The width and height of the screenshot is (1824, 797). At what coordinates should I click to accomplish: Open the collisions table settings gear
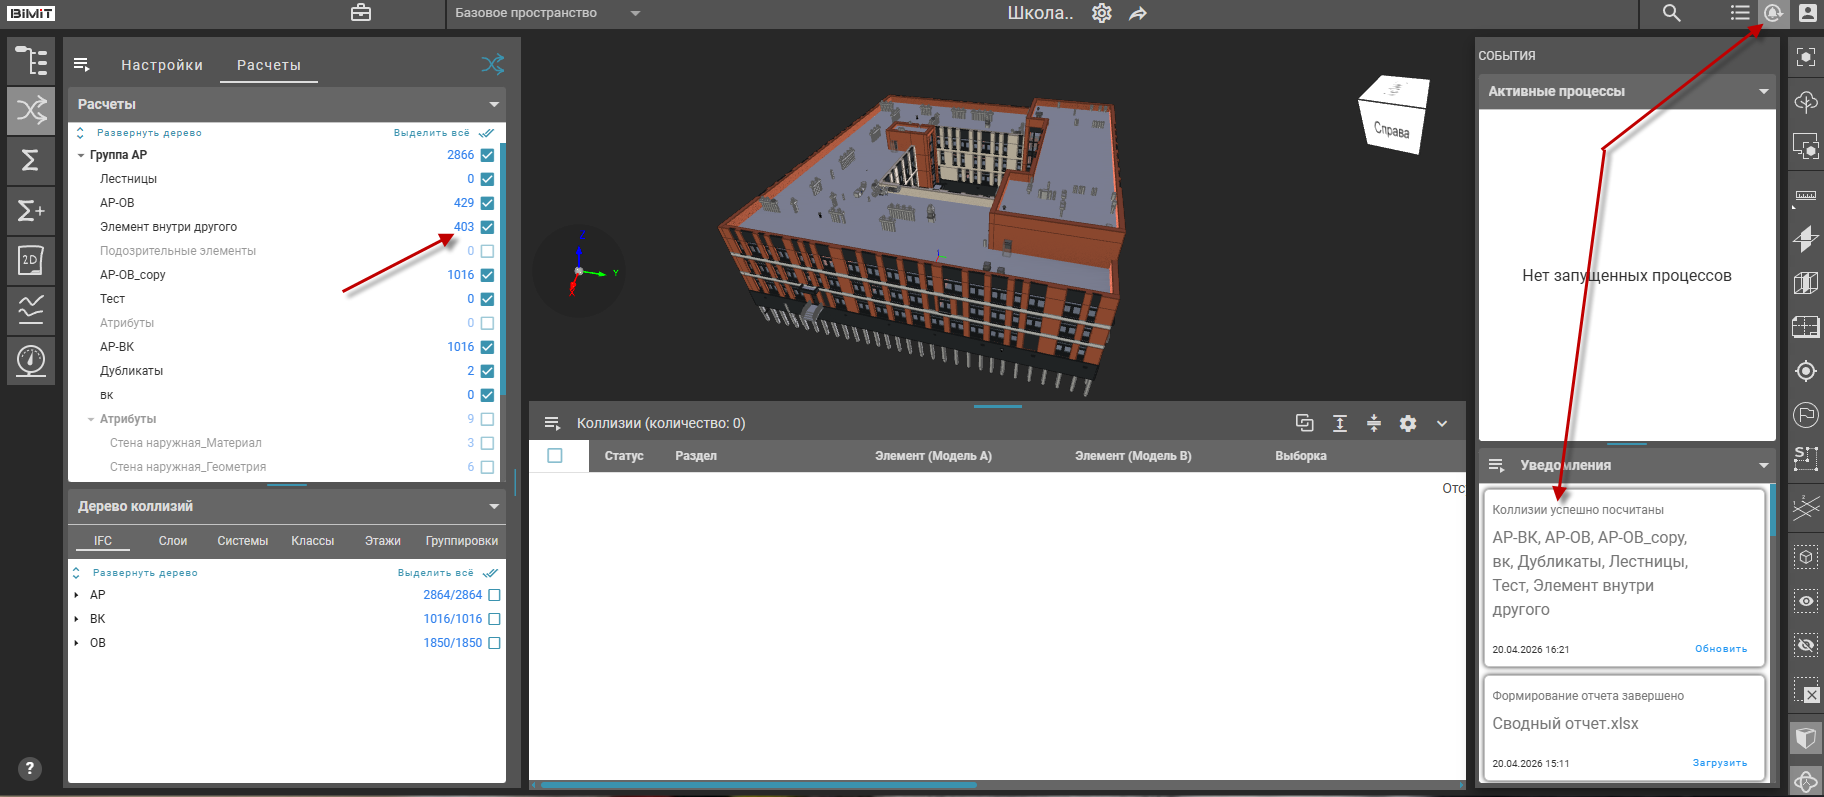[x=1408, y=423]
